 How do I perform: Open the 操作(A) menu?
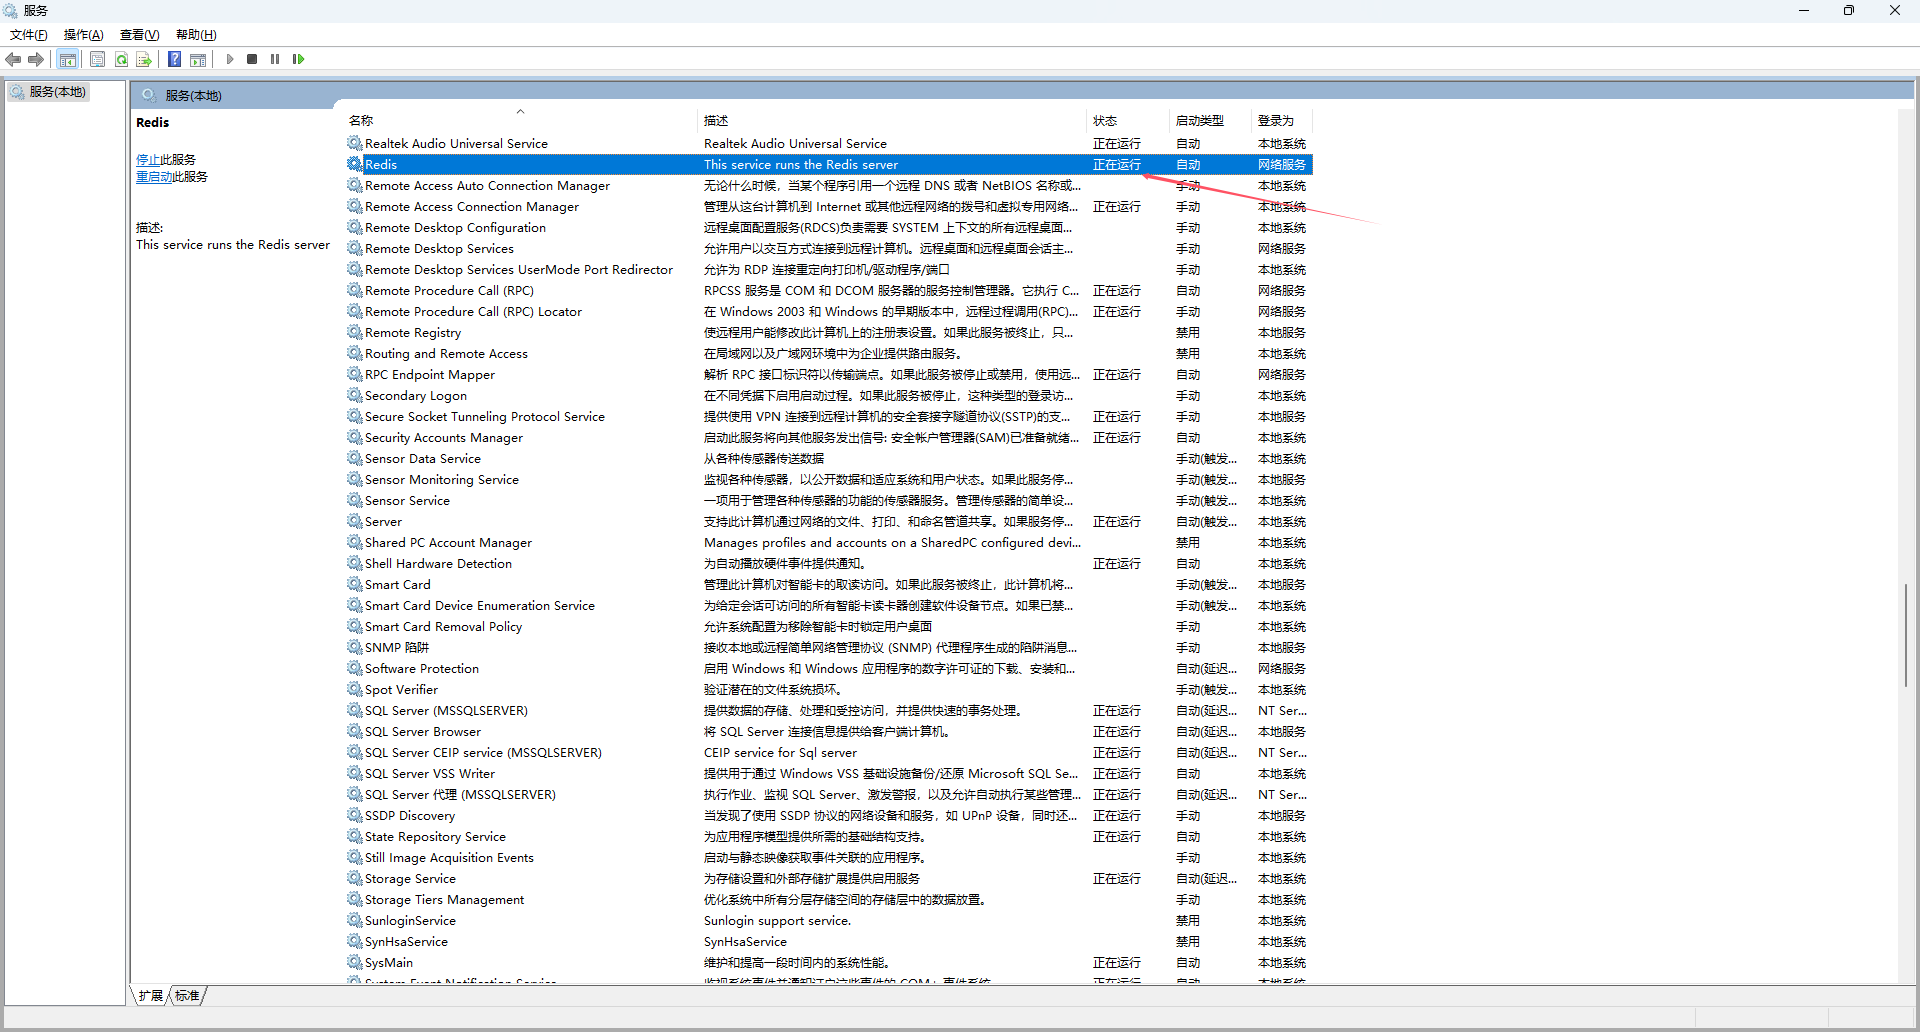83,35
